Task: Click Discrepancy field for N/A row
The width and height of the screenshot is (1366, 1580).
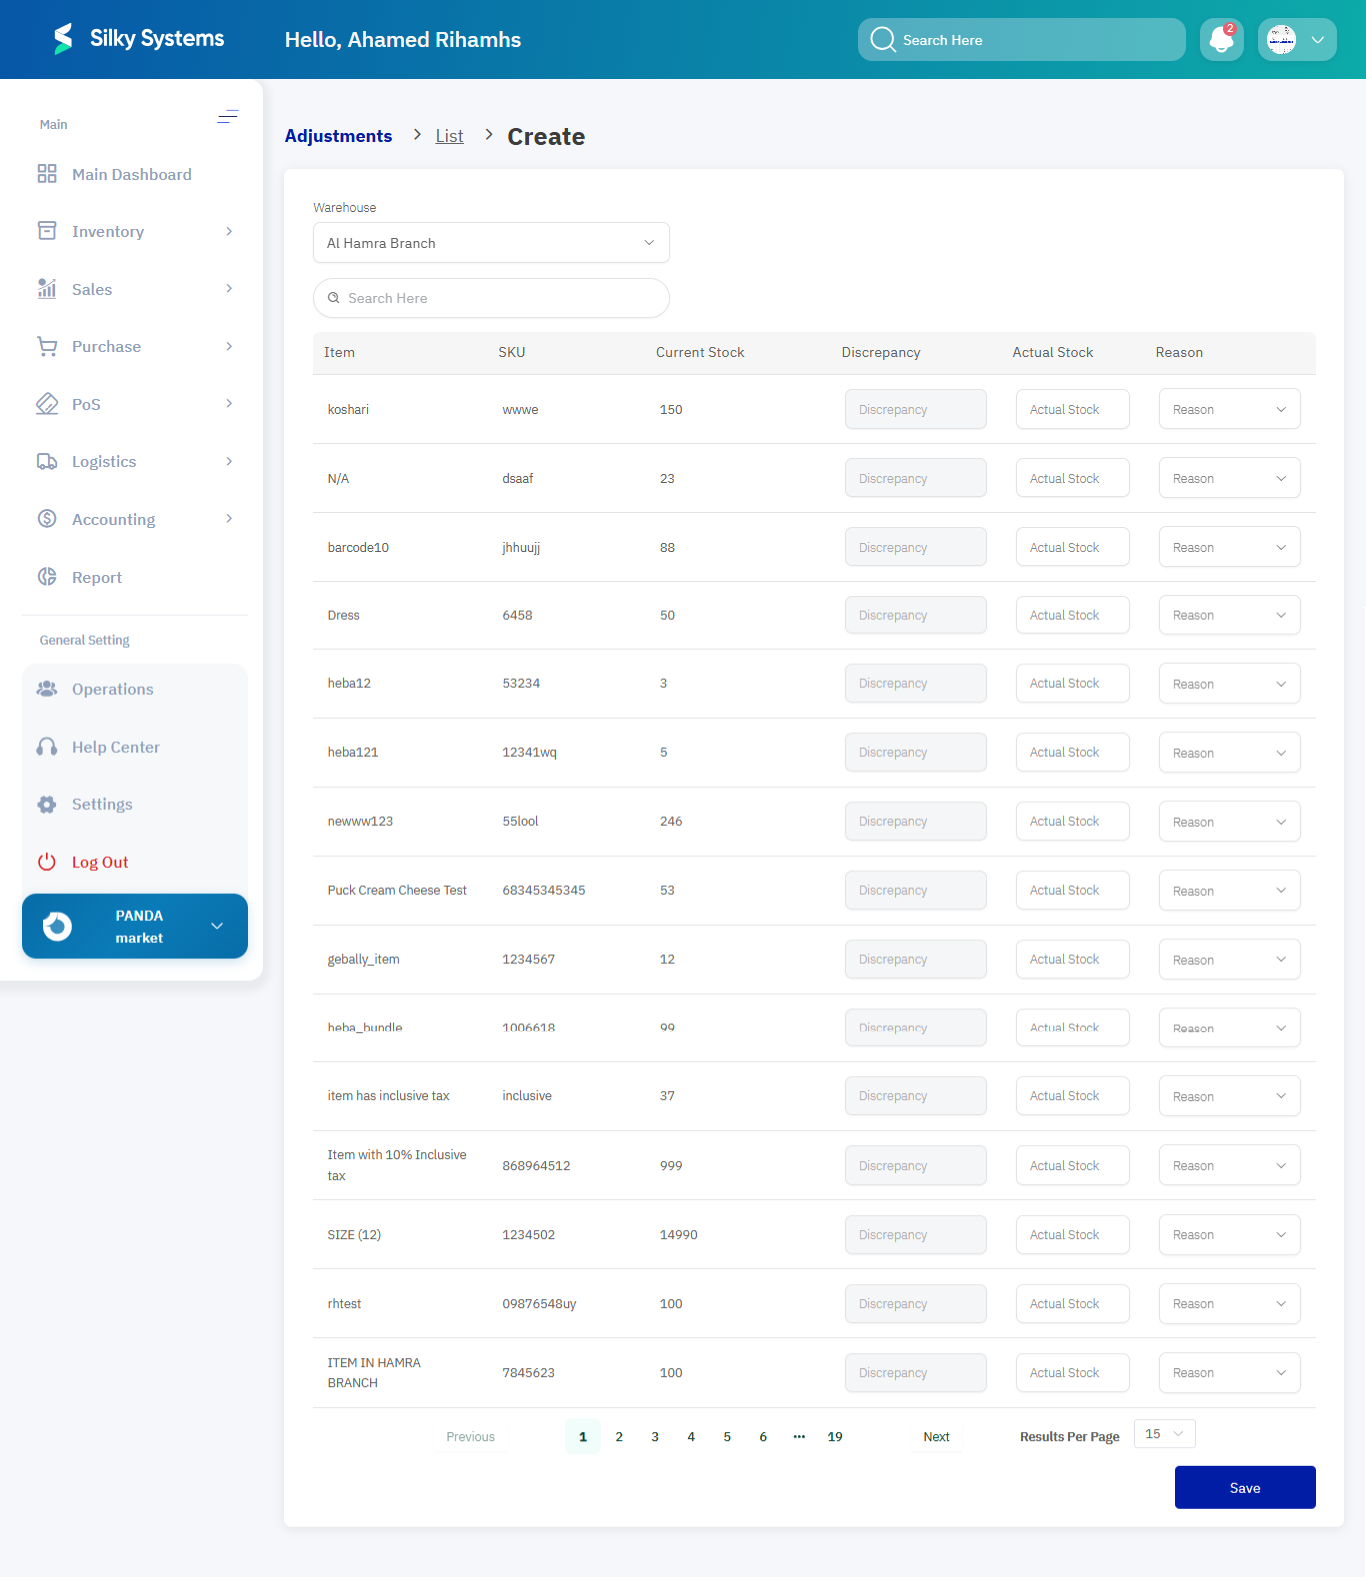Action: [x=915, y=478]
